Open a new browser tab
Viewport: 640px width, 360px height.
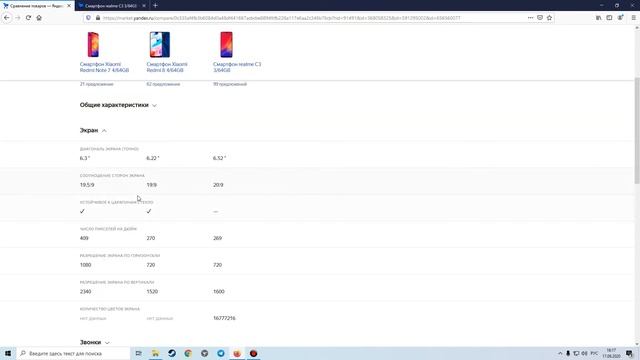click(155, 6)
